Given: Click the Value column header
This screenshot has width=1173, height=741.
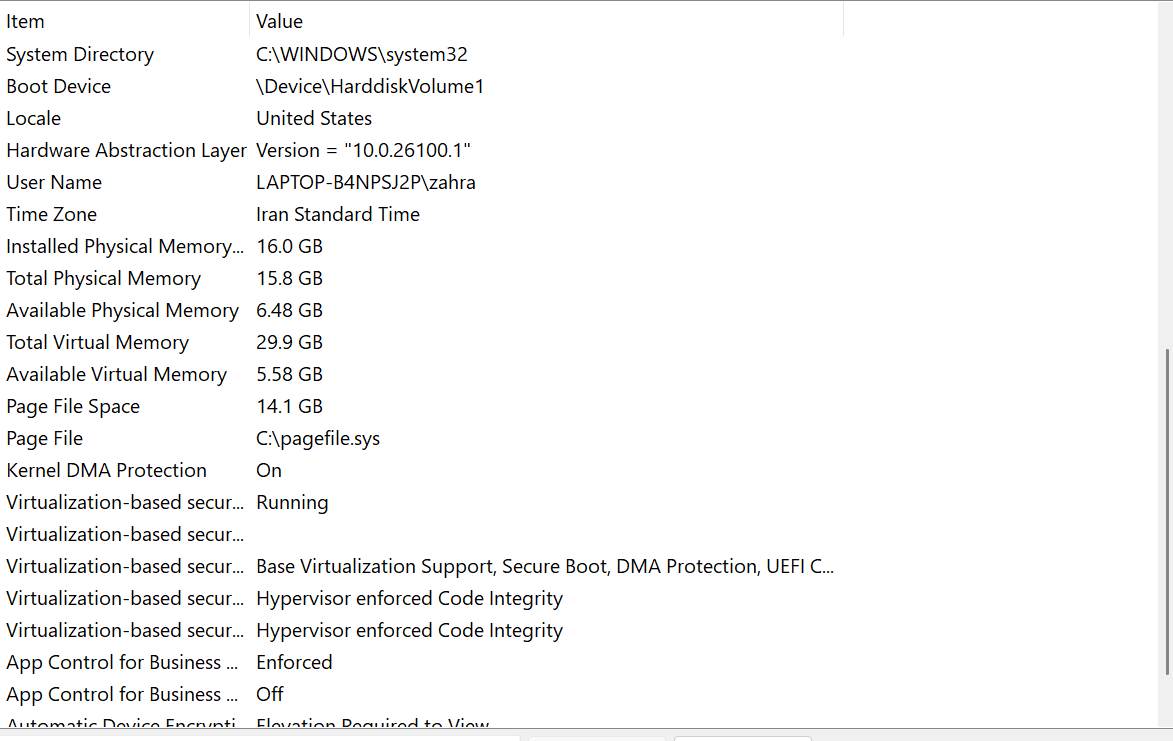Looking at the screenshot, I should 280,21.
